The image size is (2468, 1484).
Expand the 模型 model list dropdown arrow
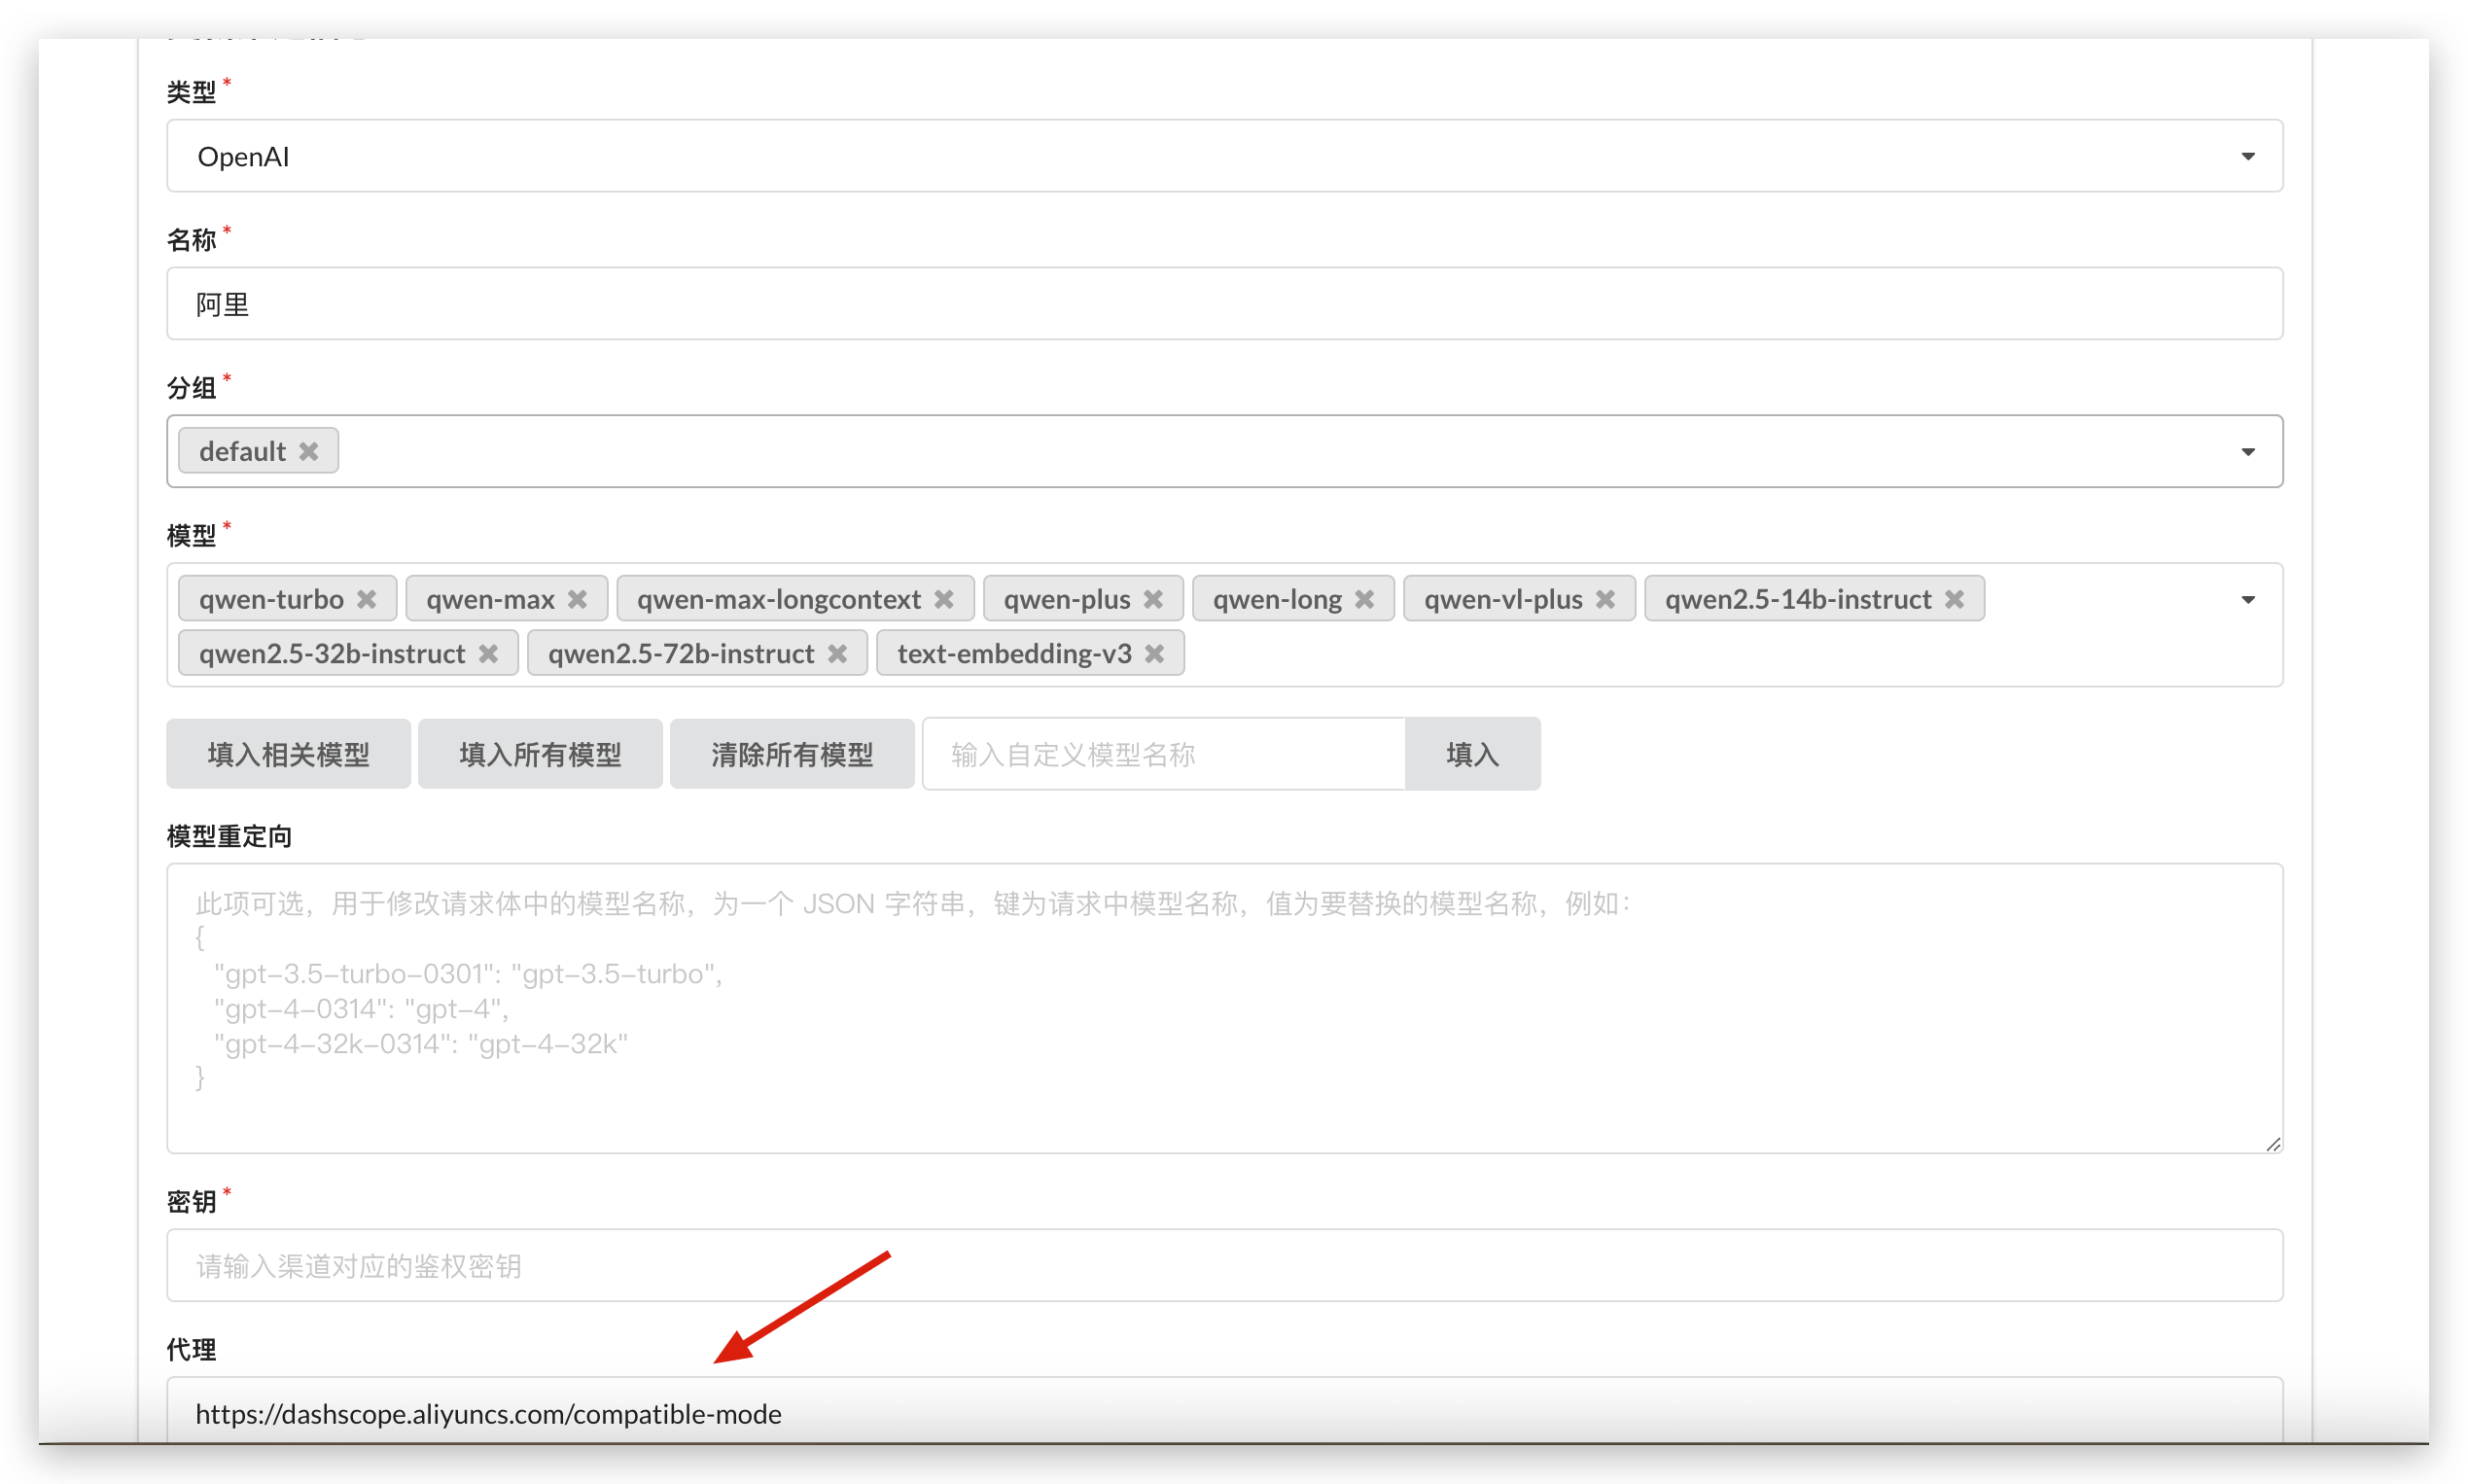point(2247,600)
